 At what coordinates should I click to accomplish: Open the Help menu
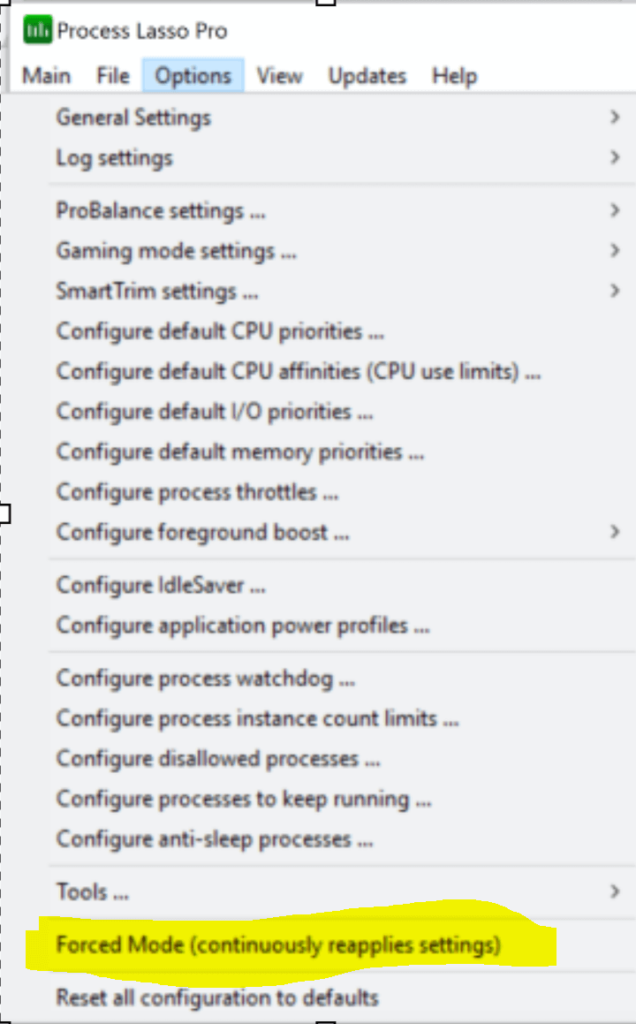pyautogui.click(x=454, y=75)
